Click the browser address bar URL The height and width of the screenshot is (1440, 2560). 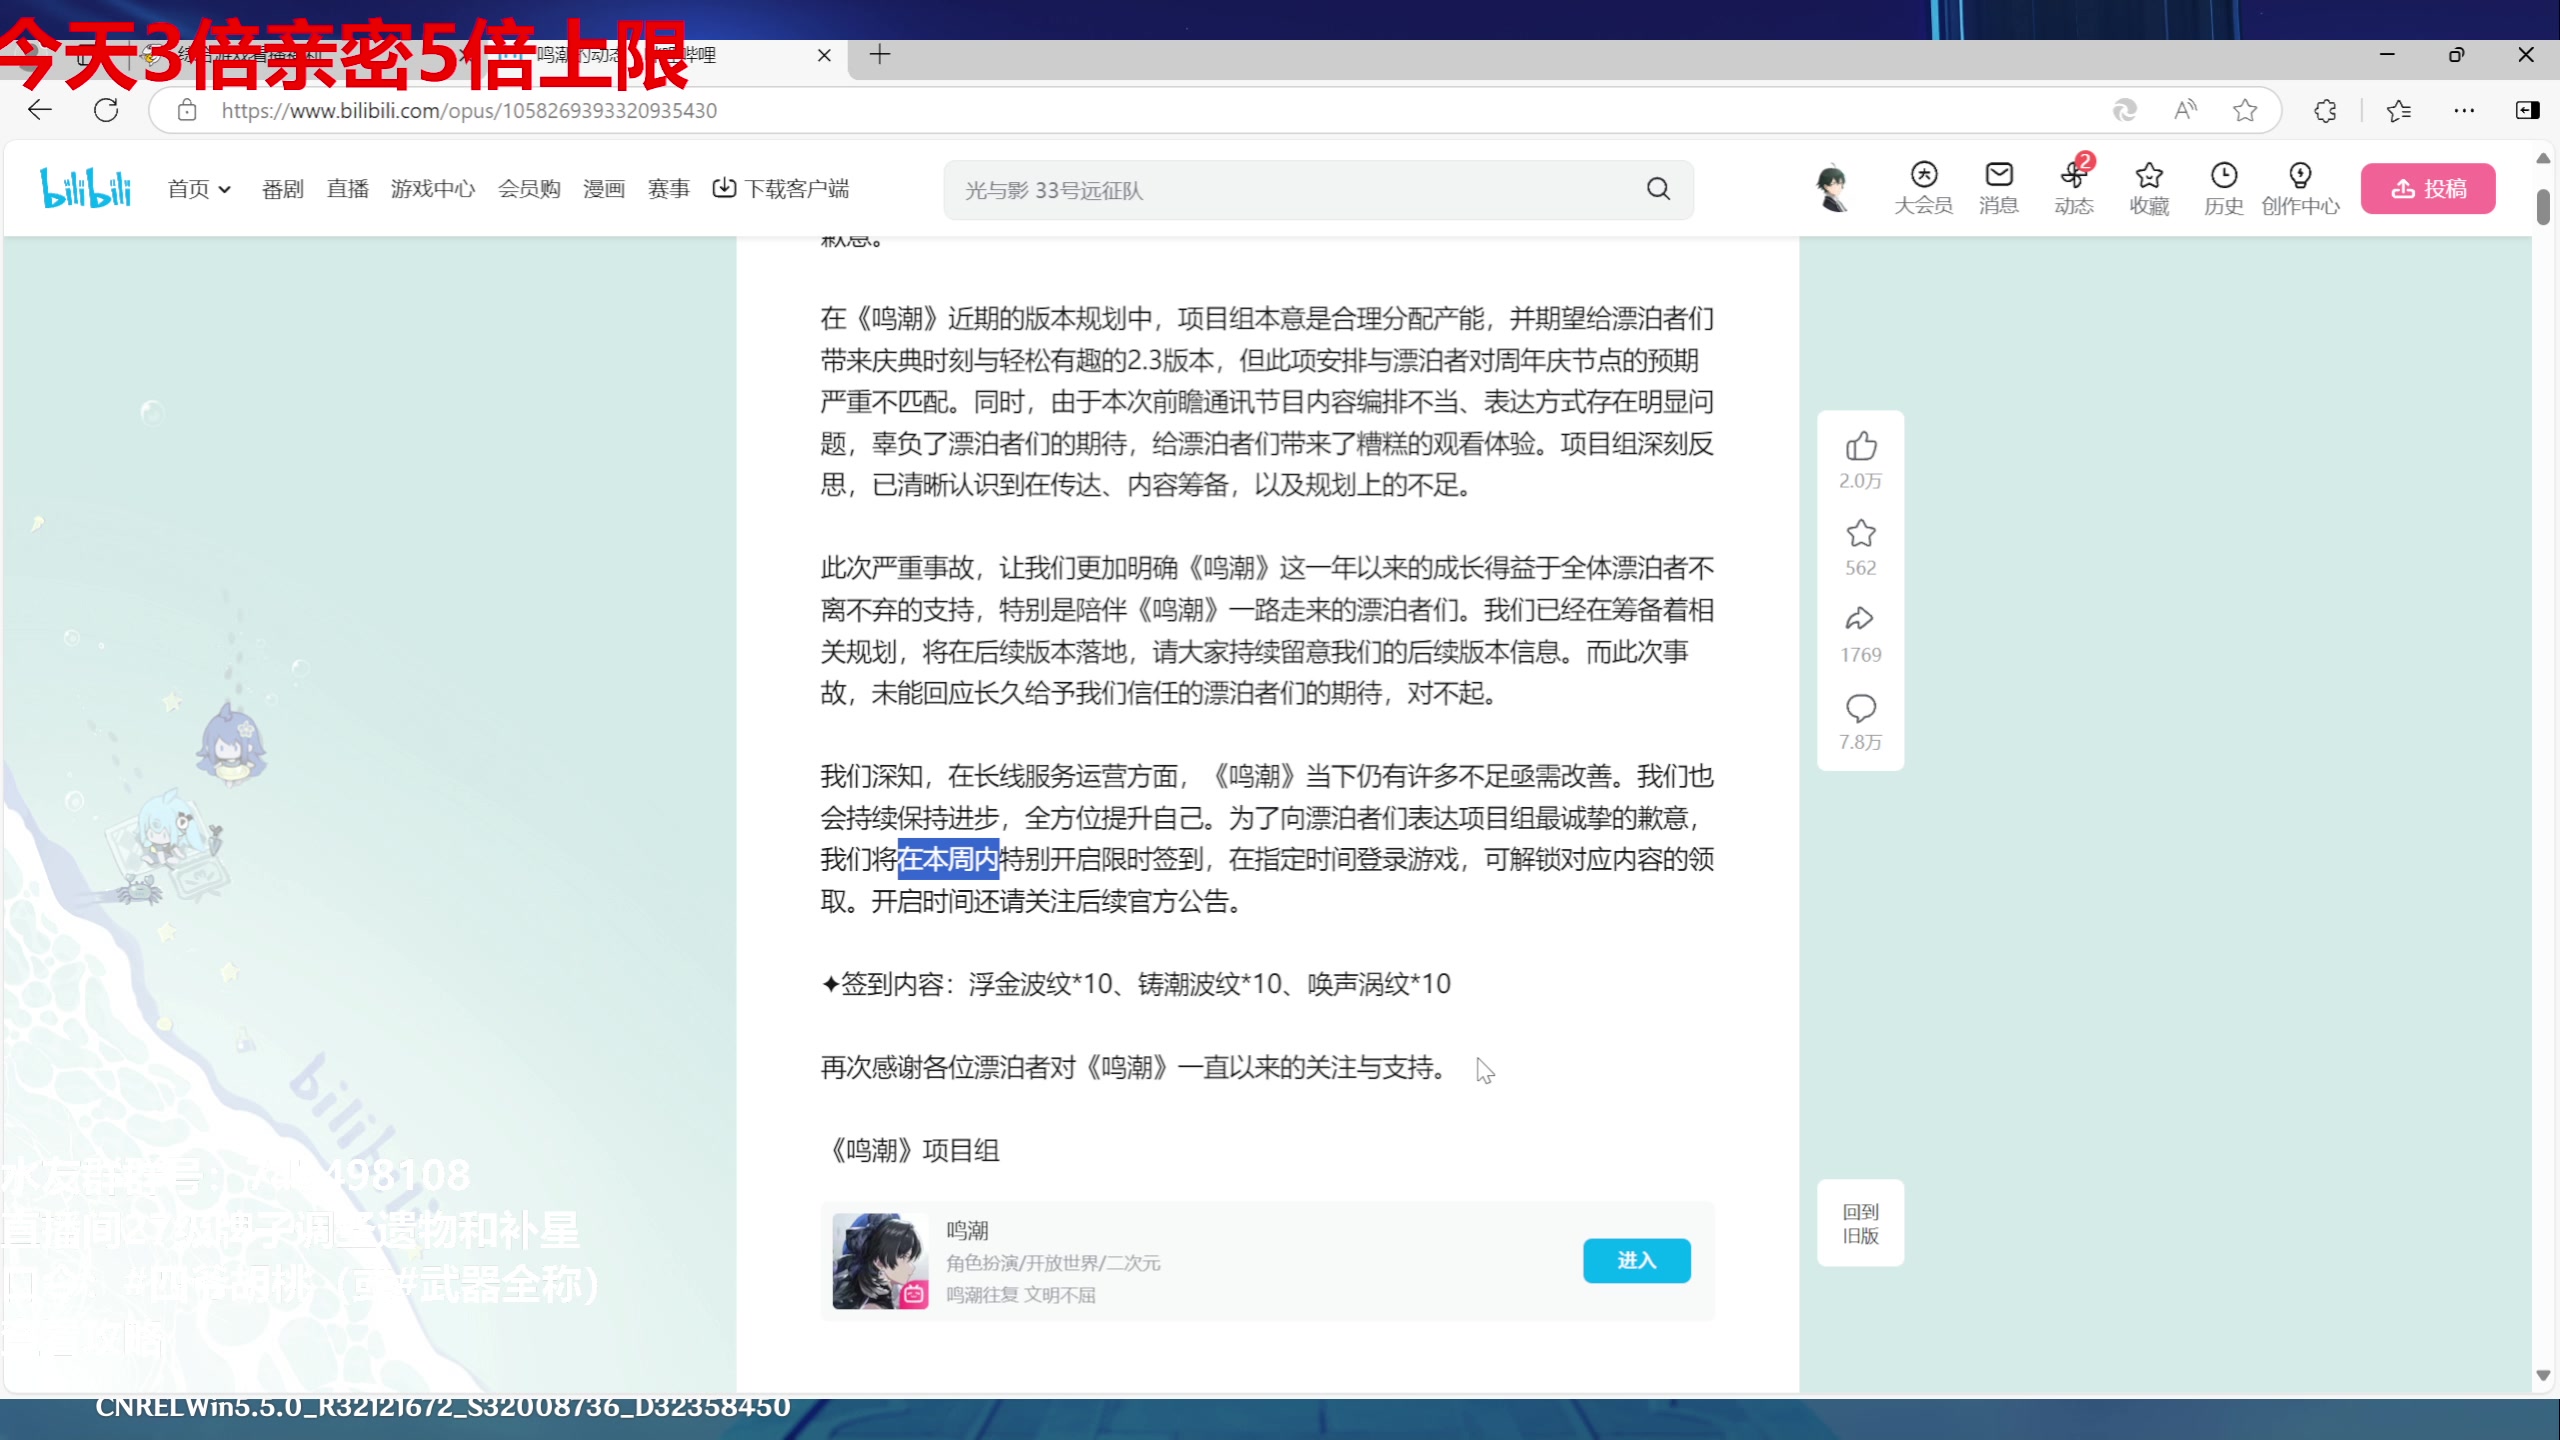click(469, 110)
